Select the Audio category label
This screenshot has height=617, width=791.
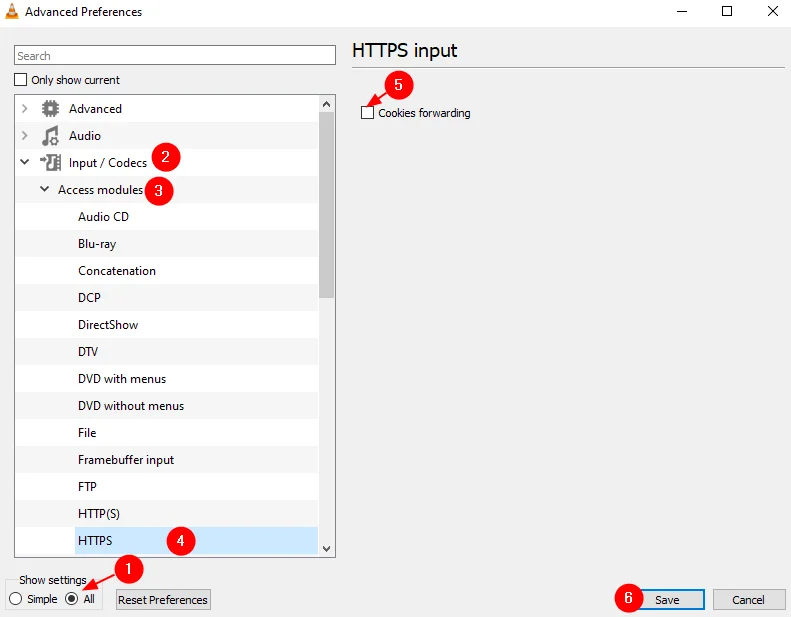tap(85, 136)
